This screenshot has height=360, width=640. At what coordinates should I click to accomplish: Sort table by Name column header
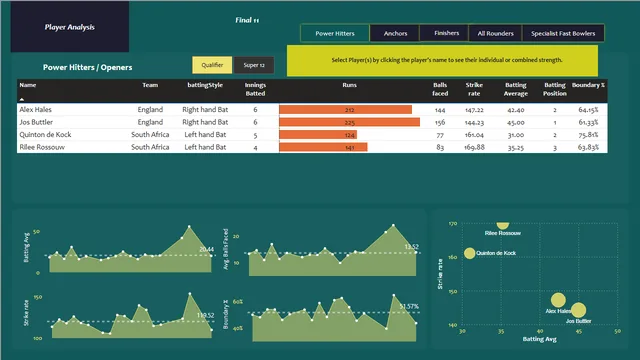[x=28, y=85]
